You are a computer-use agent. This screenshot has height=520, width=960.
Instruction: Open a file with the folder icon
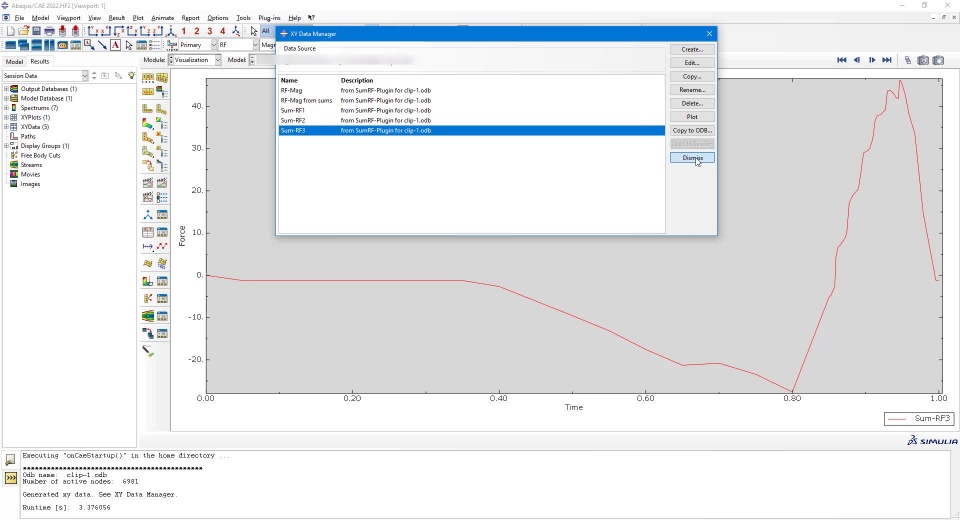[x=23, y=31]
